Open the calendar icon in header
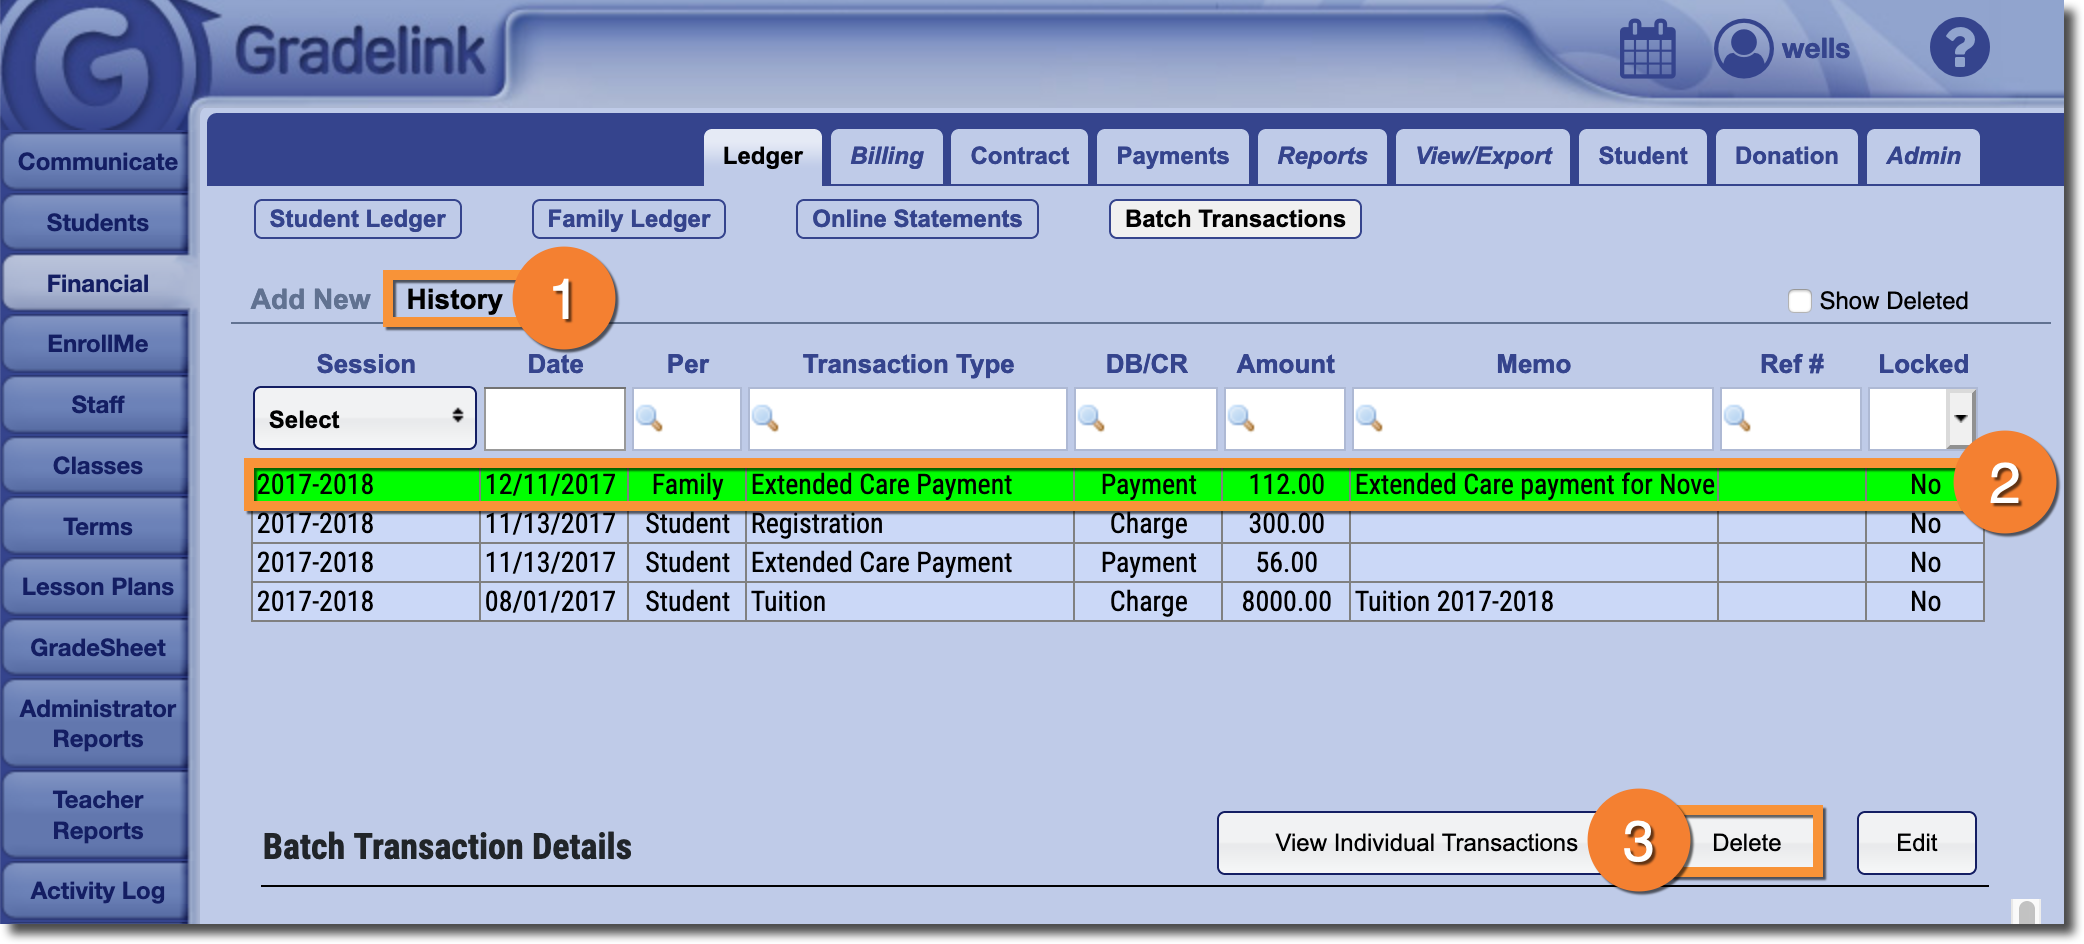This screenshot has width=2084, height=944. click(x=1646, y=49)
